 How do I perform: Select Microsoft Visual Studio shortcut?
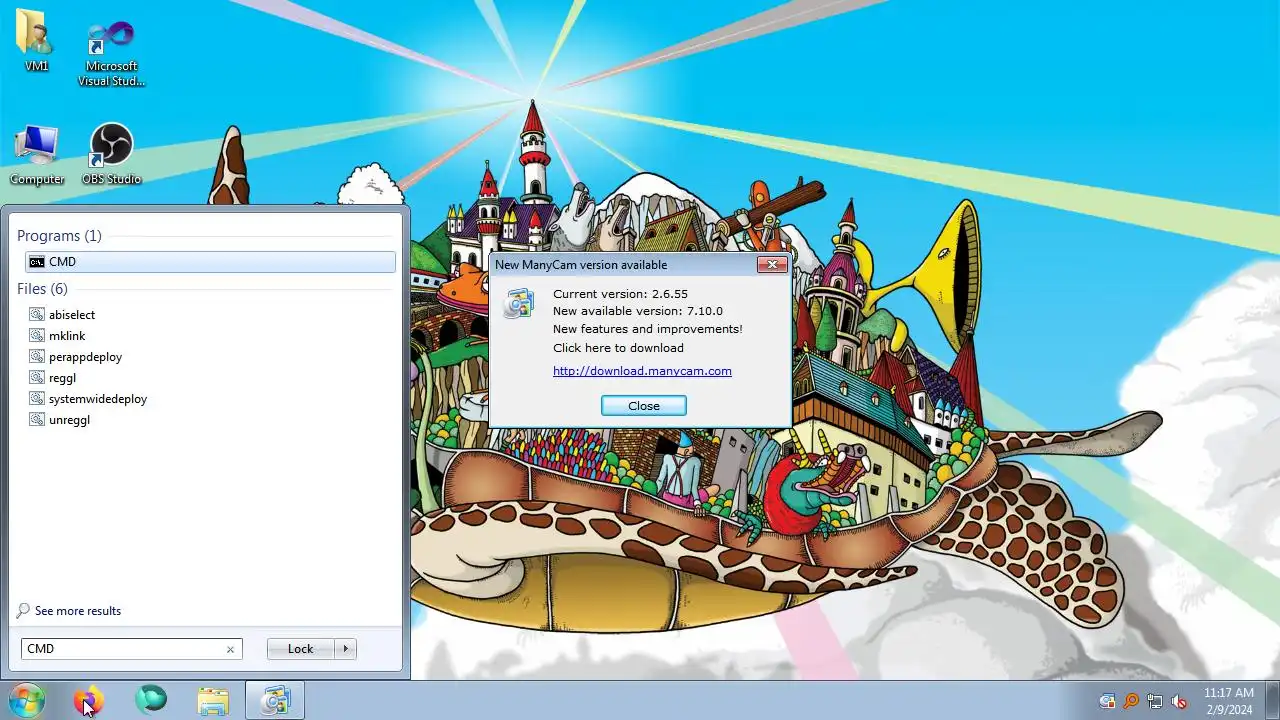111,53
